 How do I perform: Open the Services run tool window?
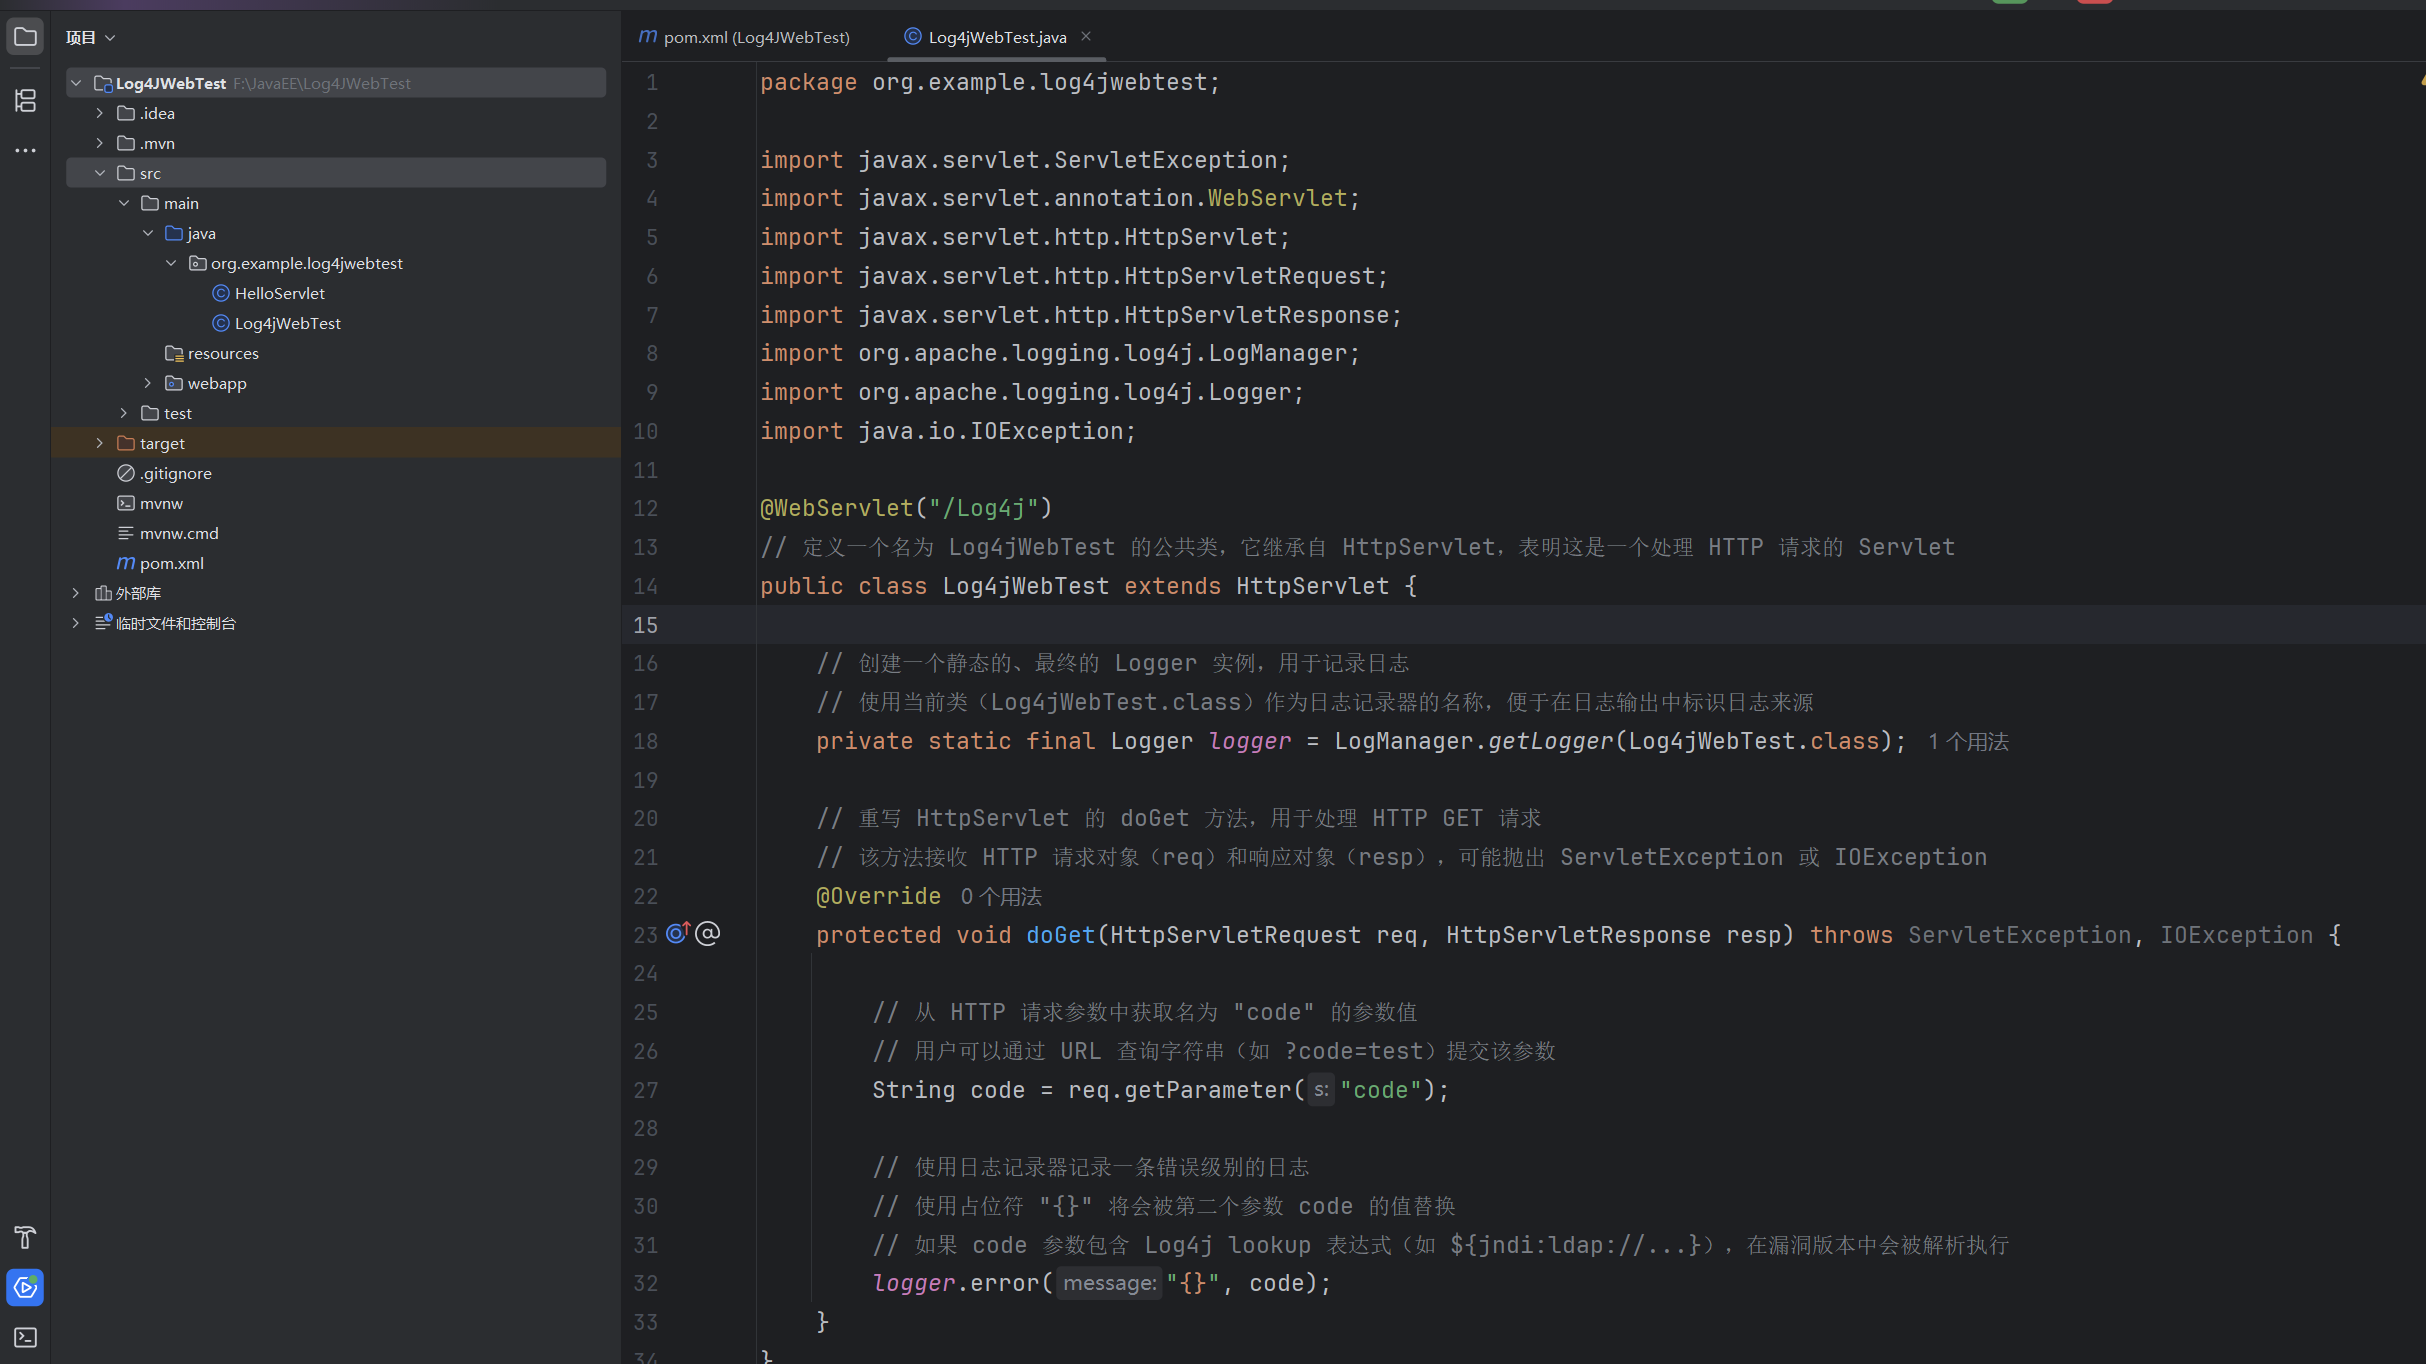click(25, 1287)
